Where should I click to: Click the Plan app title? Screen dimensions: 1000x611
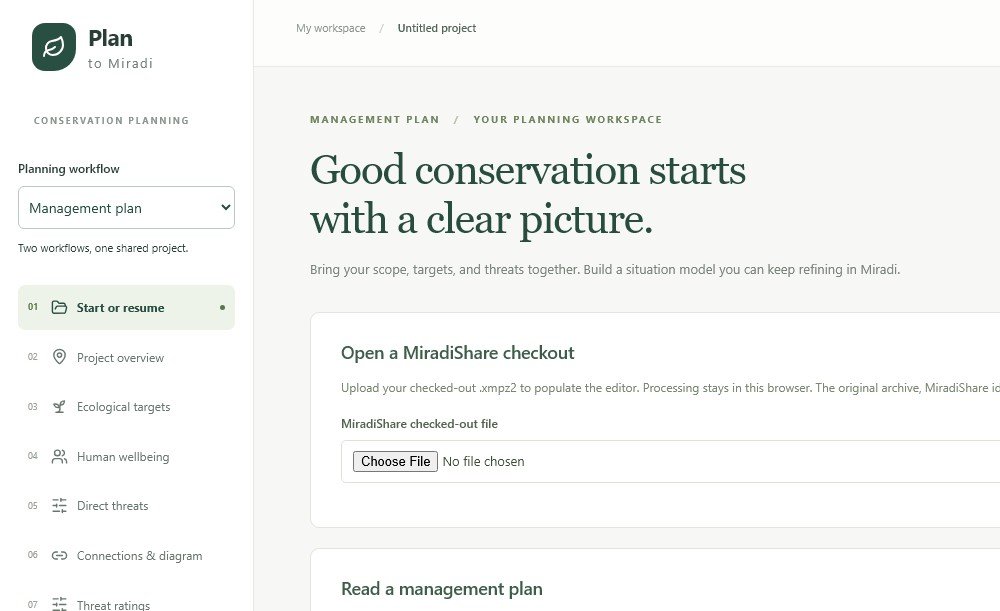click(x=110, y=38)
